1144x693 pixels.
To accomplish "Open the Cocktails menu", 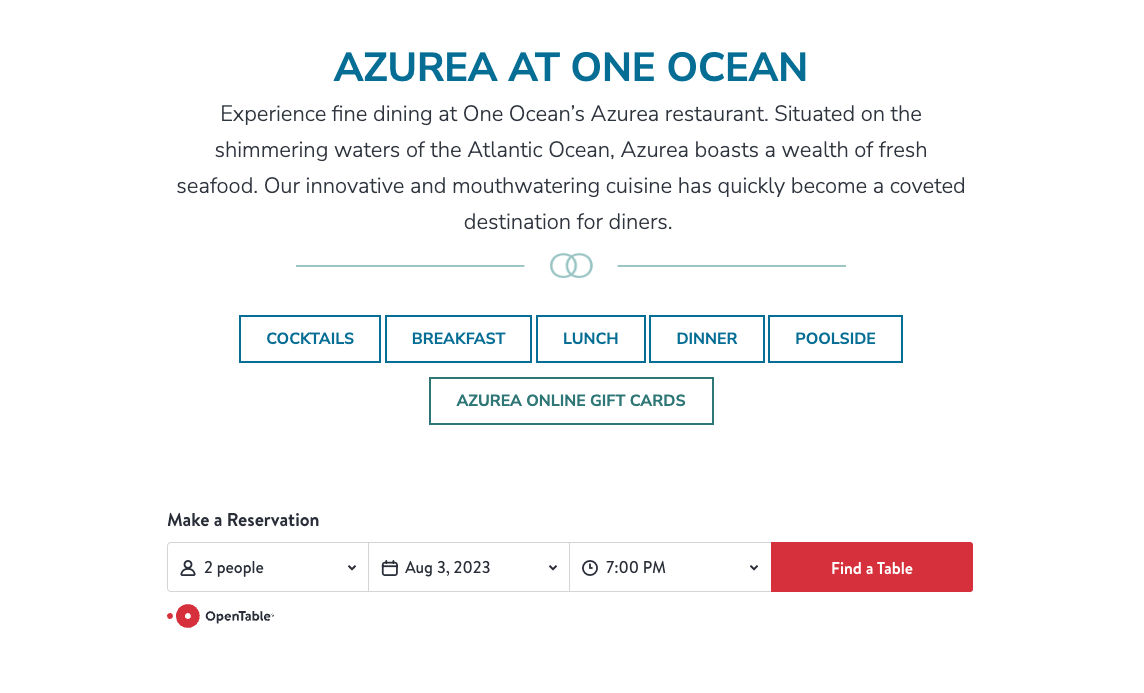I will pyautogui.click(x=310, y=339).
